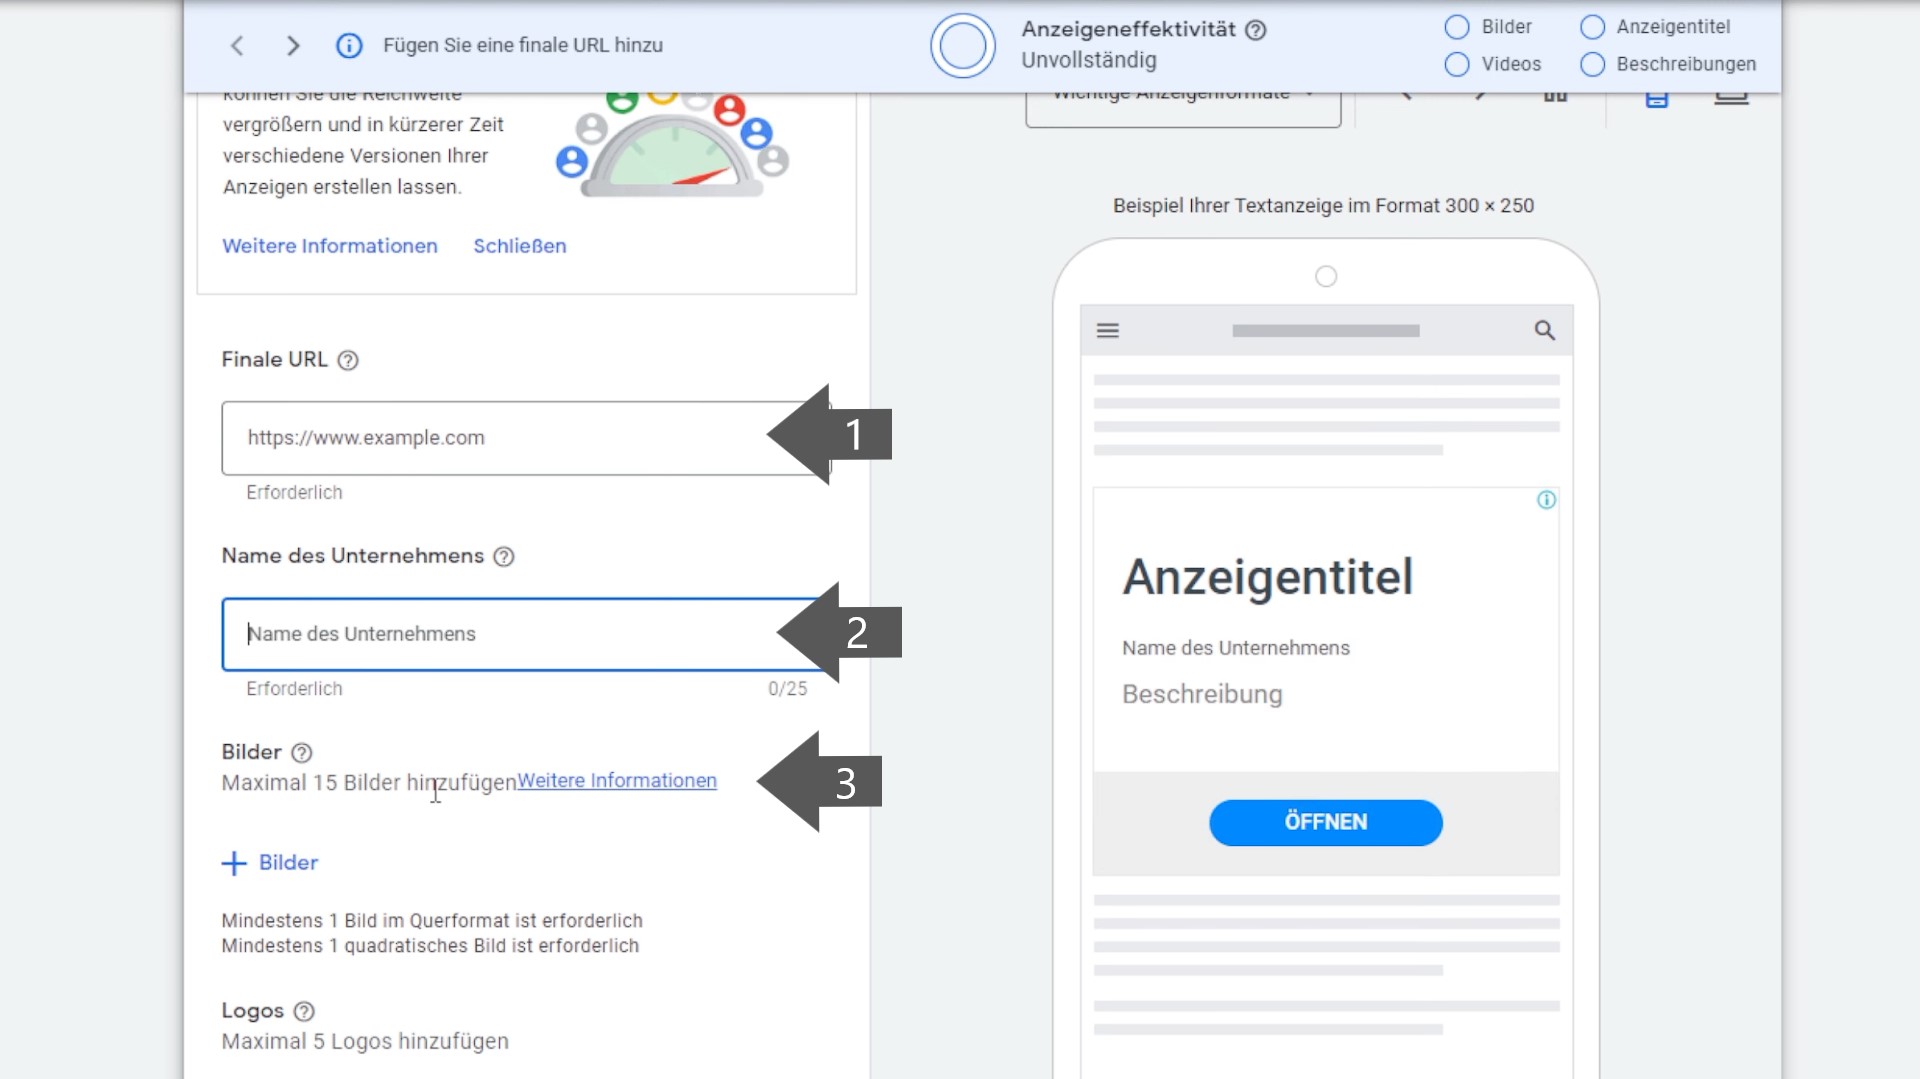Click 'Name des Unternehmens' text in ad preview

[1236, 648]
